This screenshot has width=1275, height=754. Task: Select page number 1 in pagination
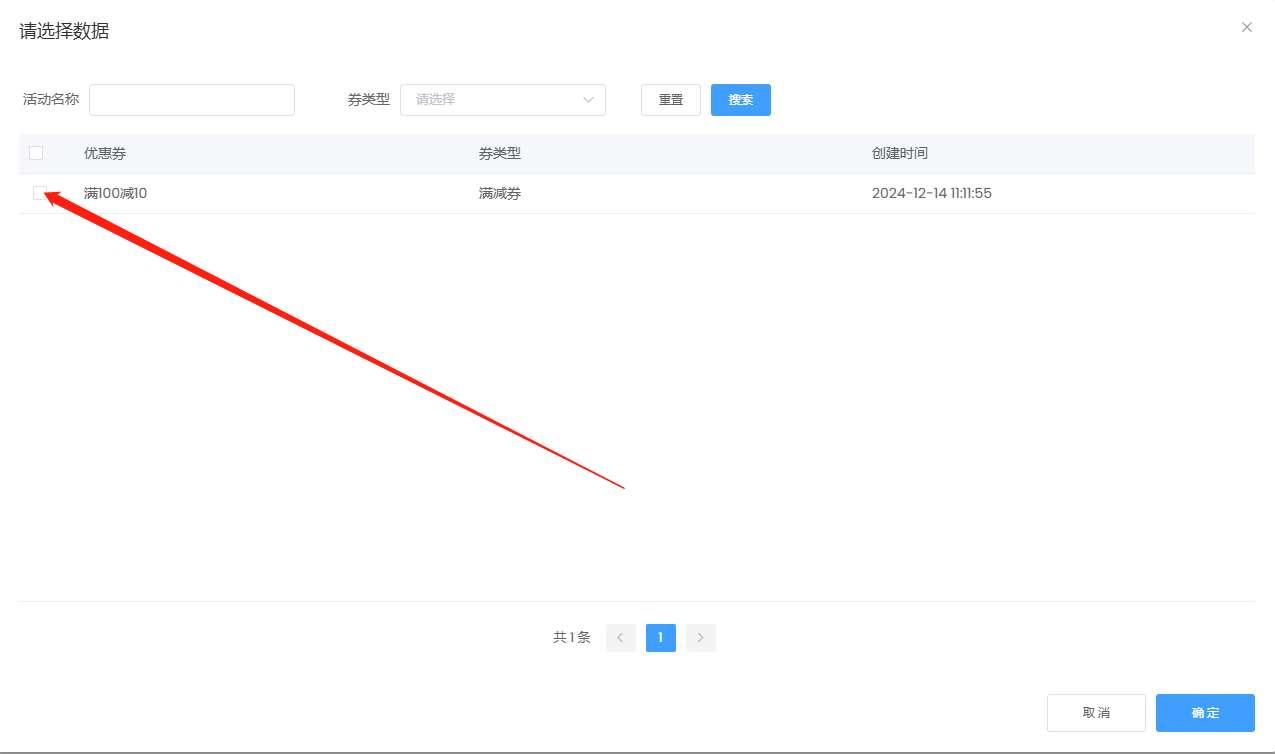coord(660,638)
